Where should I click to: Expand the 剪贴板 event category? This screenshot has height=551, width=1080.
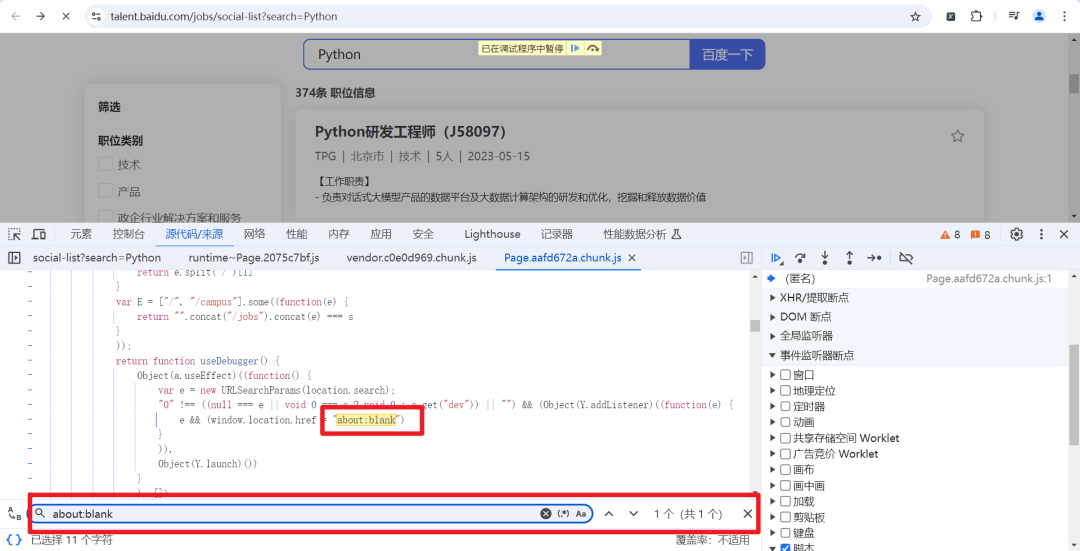pos(772,517)
